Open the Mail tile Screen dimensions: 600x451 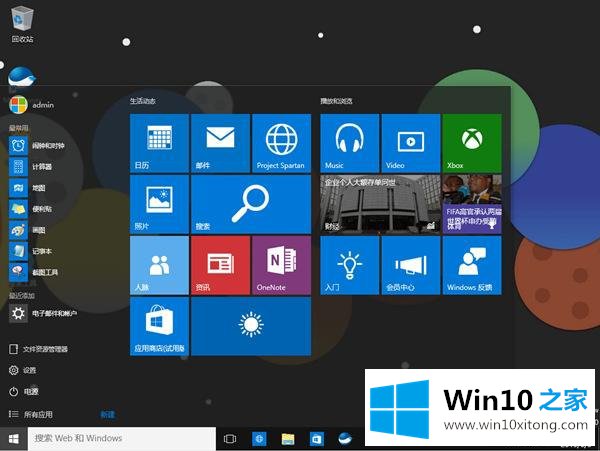(220, 143)
